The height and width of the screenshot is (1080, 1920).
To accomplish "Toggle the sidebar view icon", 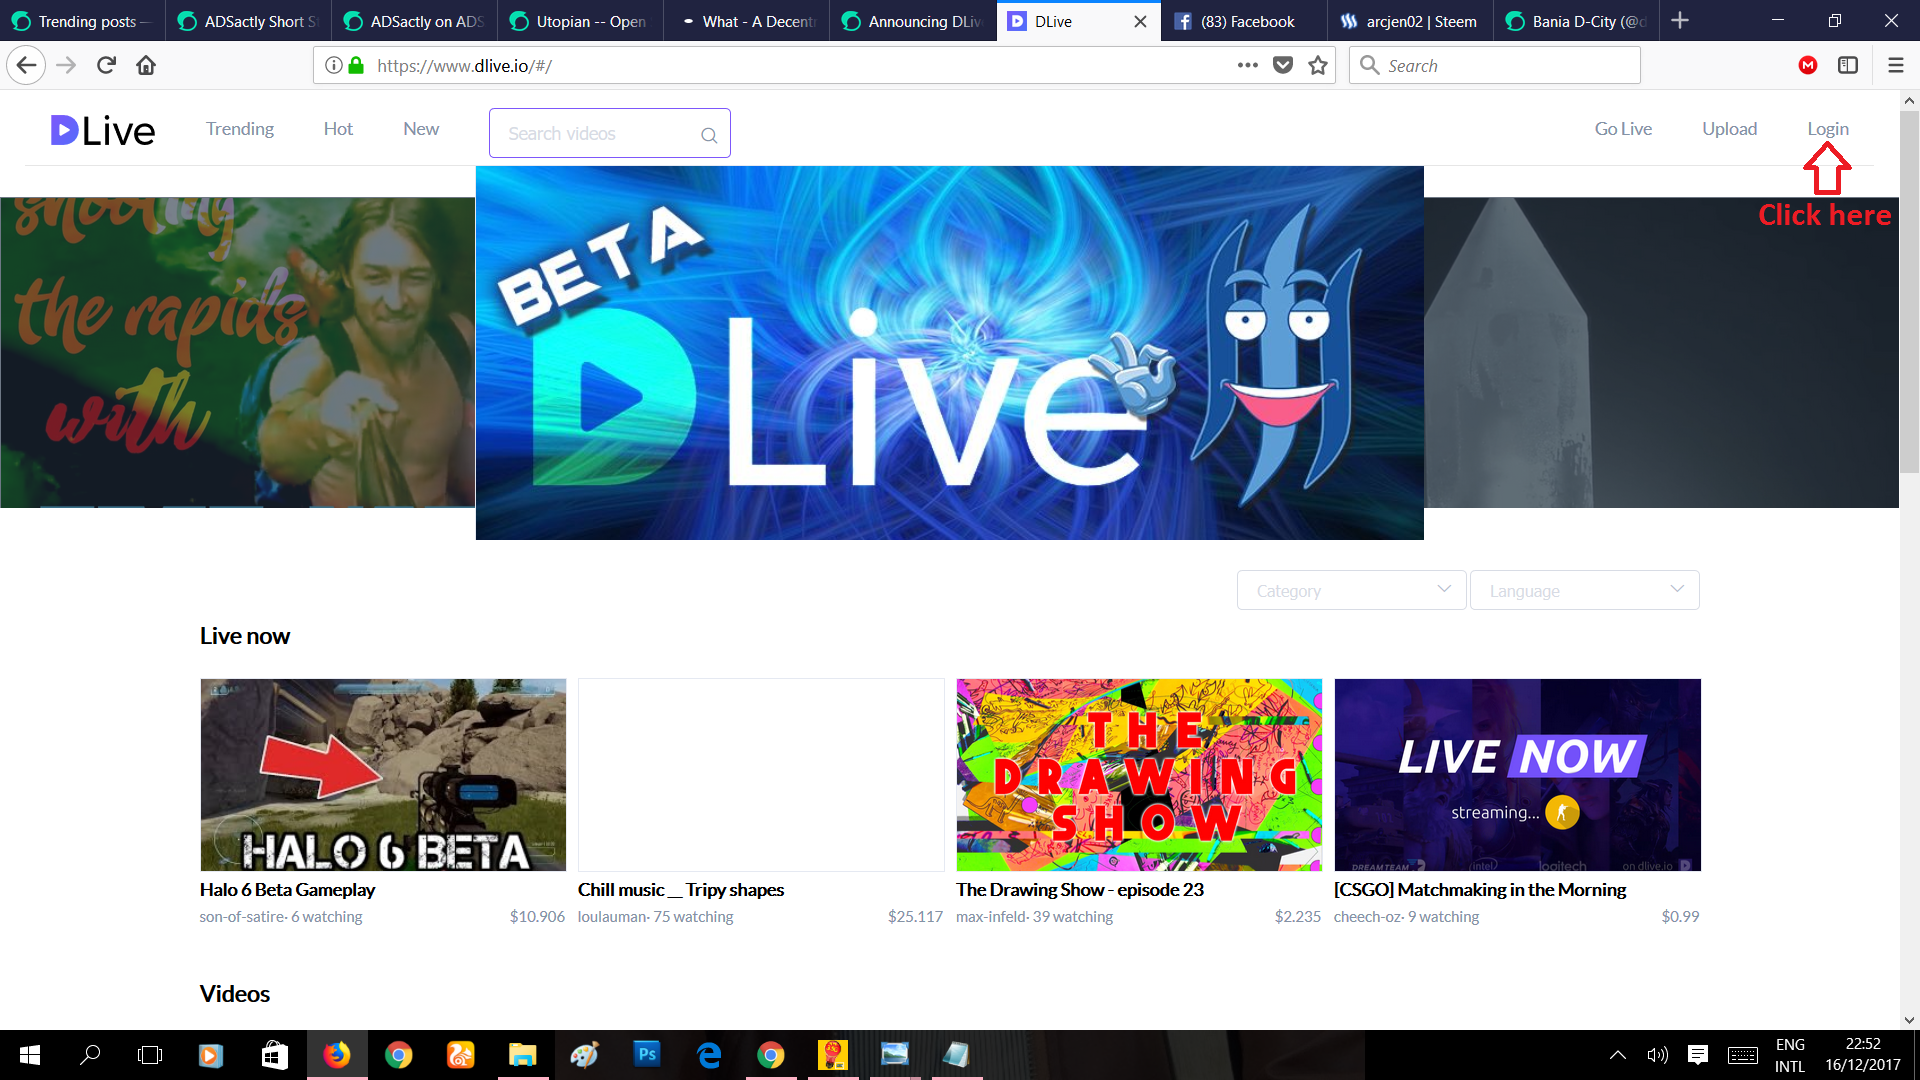I will point(1848,66).
